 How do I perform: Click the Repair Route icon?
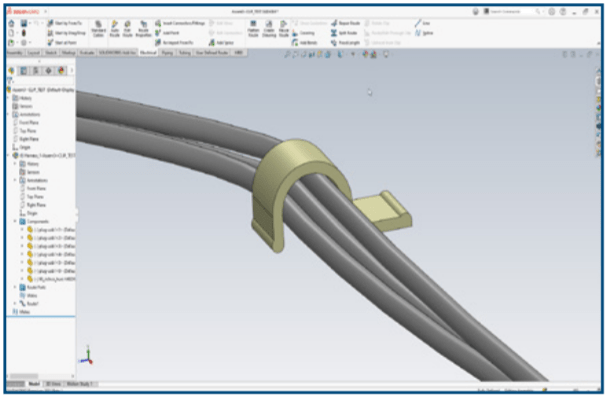[345, 23]
